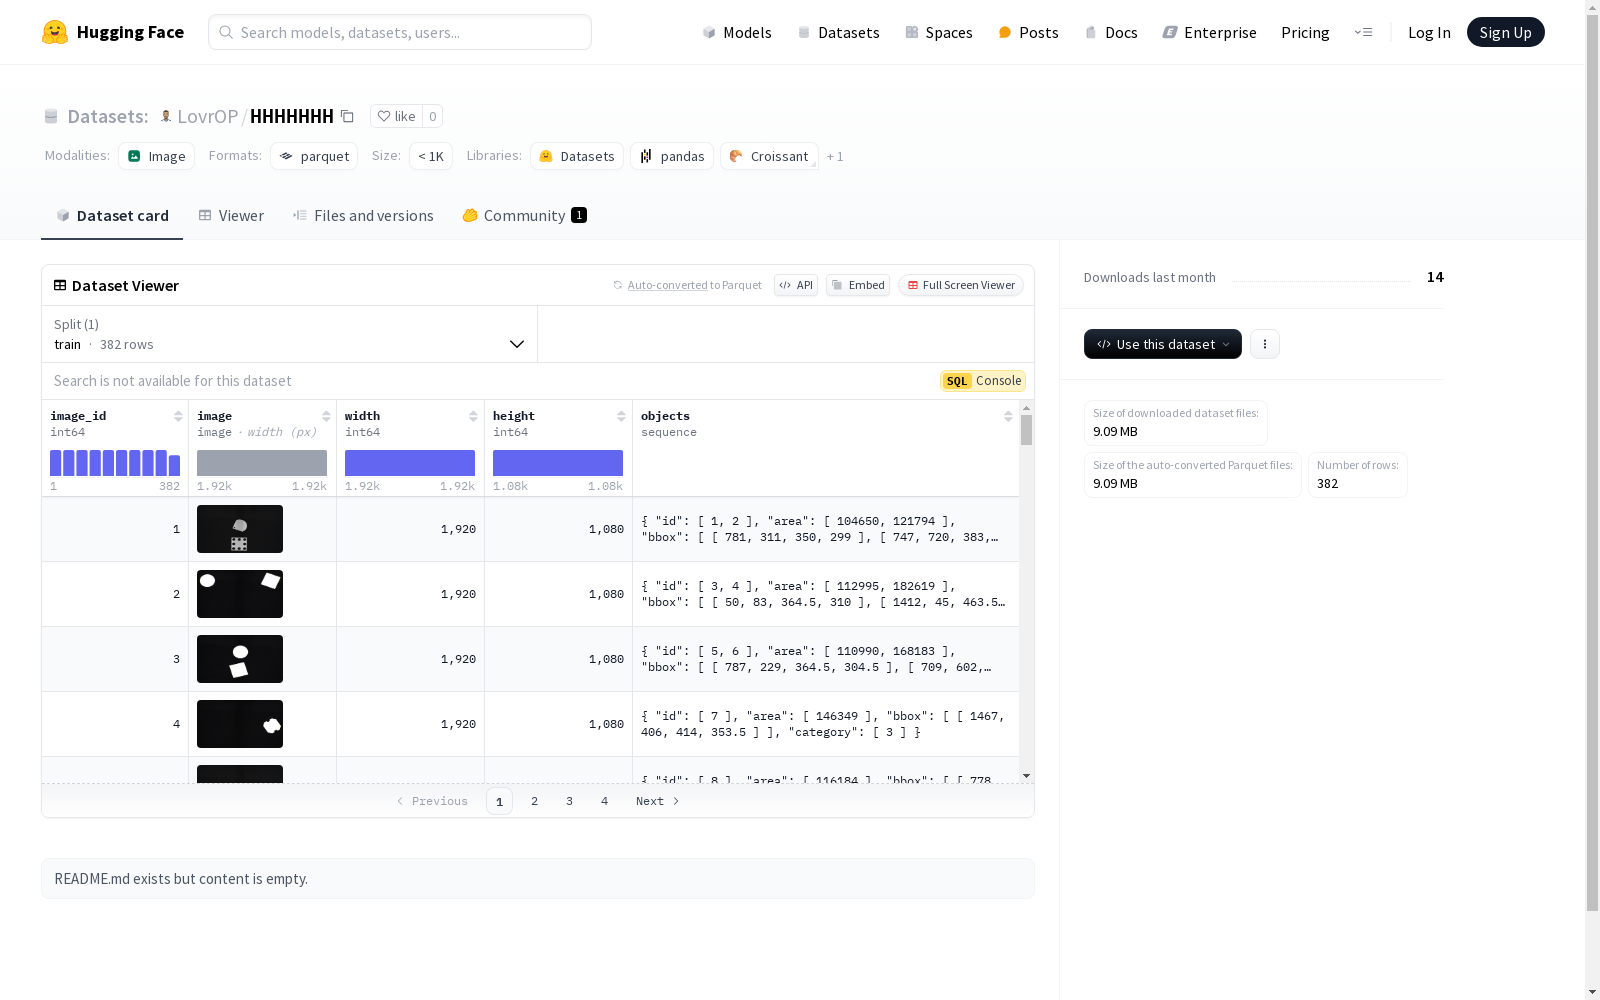Click the table scrollbar up arrow
The height and width of the screenshot is (1000, 1600).
[1026, 408]
